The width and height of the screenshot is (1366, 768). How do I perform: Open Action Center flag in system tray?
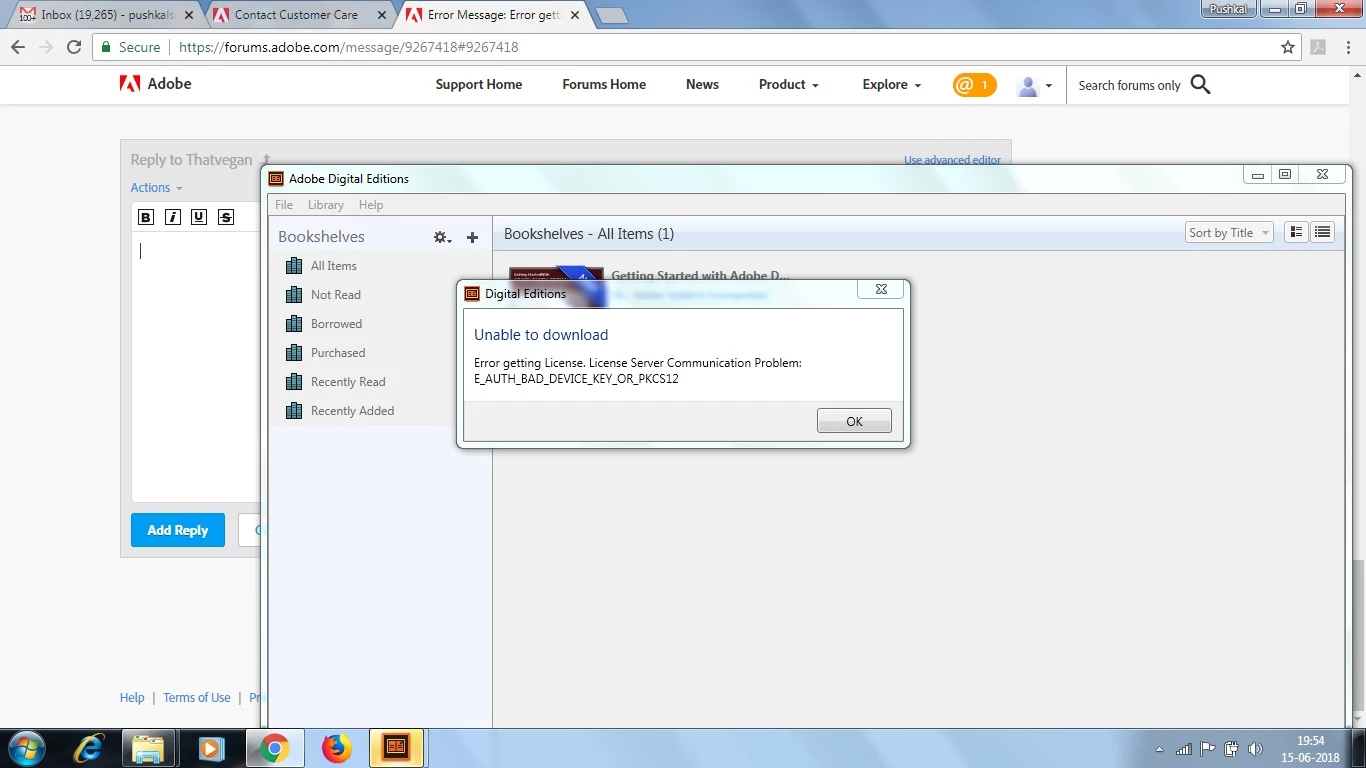[1208, 749]
